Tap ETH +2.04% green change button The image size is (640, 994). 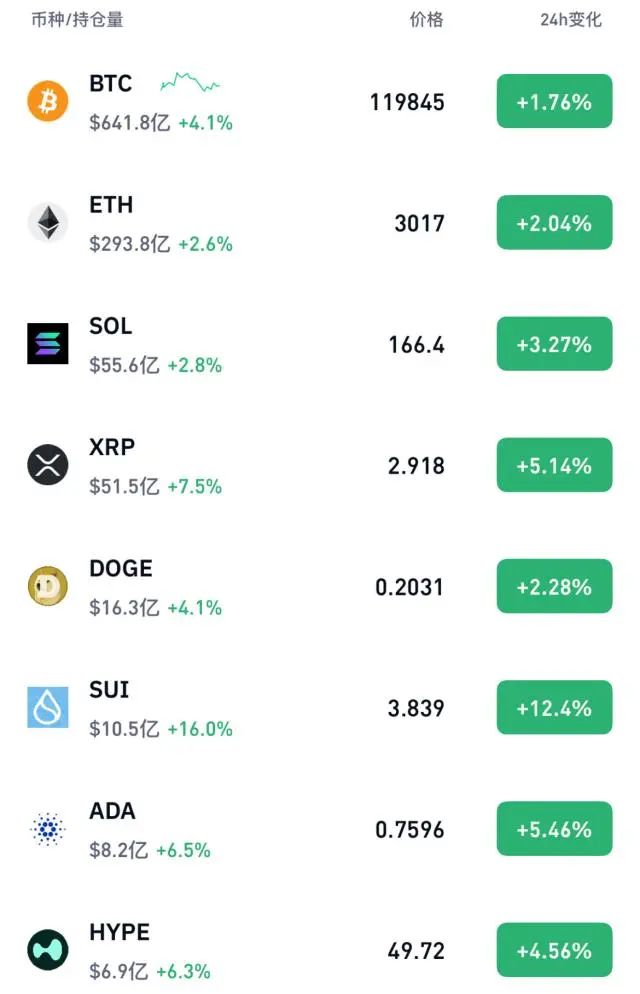(x=554, y=223)
